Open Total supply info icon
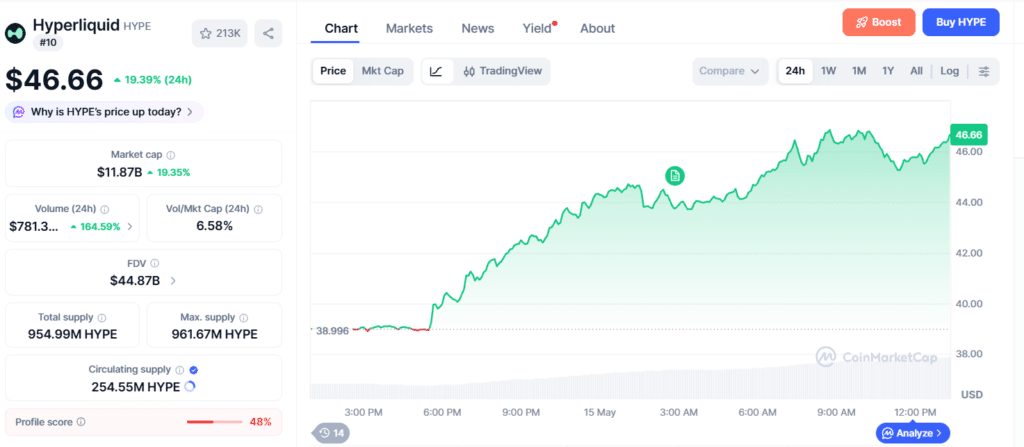 tap(102, 318)
